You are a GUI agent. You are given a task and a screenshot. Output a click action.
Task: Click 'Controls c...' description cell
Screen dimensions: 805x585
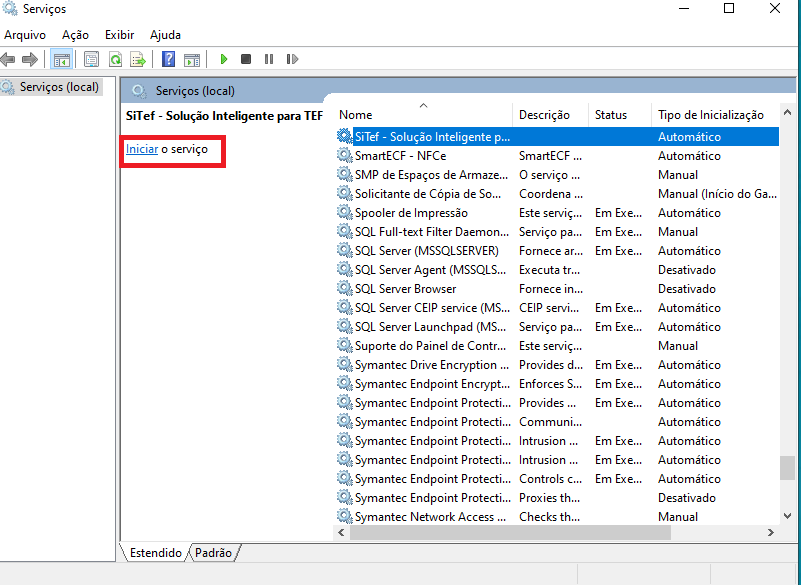[550, 479]
